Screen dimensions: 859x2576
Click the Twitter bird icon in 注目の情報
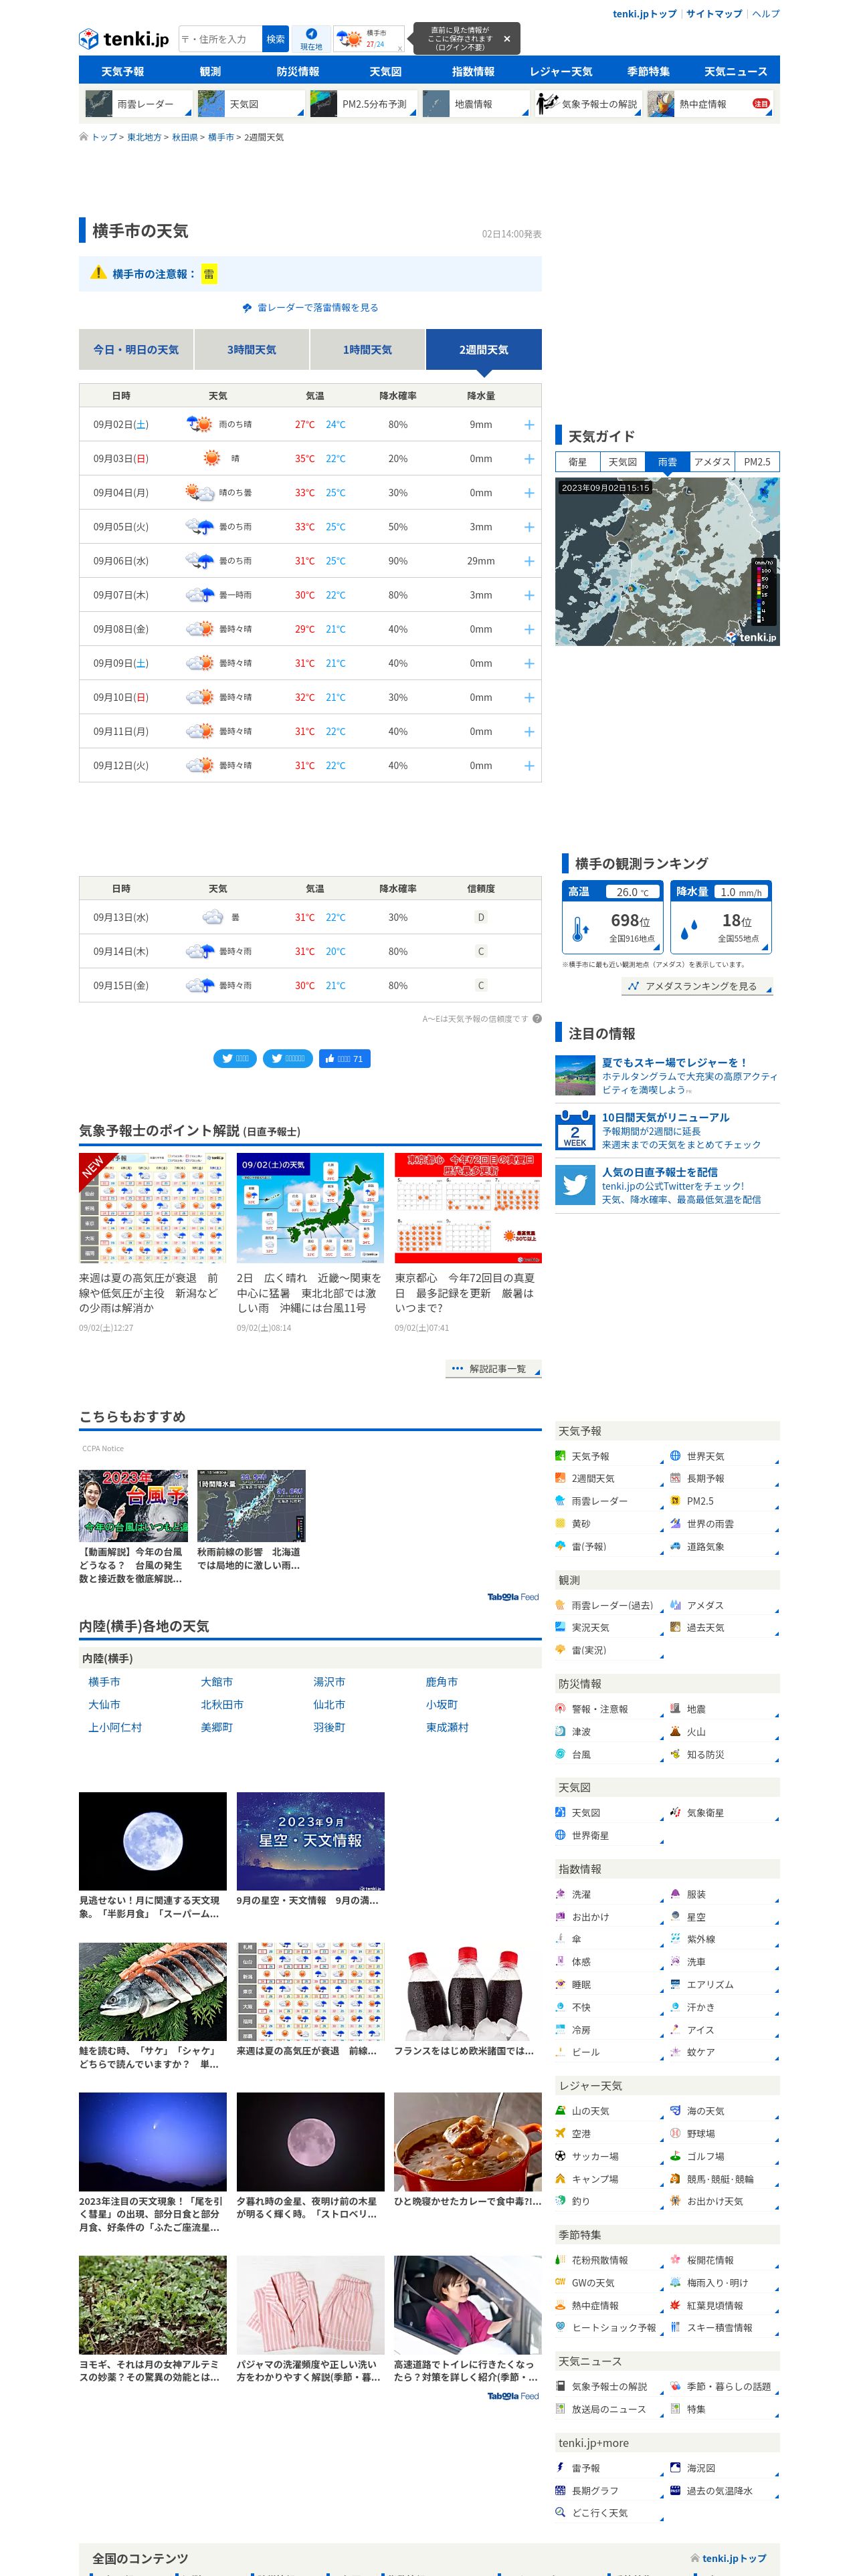(575, 1185)
